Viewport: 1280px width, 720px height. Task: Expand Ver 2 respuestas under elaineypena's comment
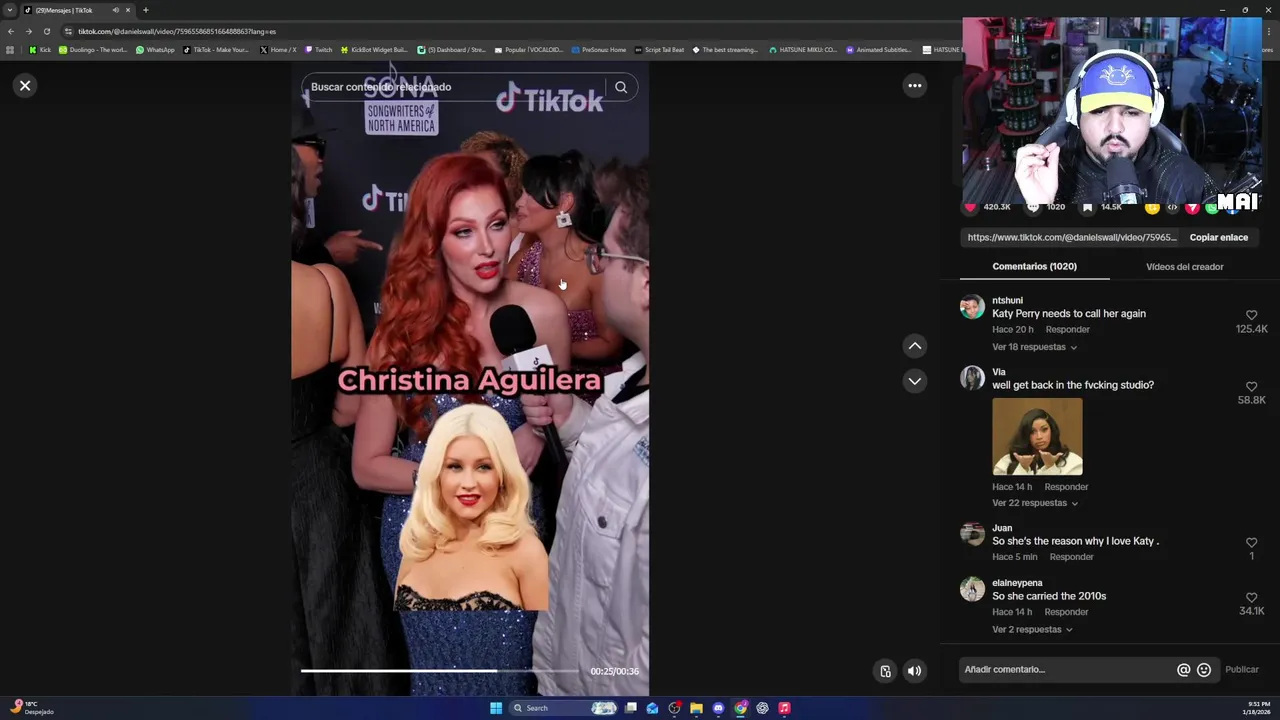pyautogui.click(x=1032, y=630)
